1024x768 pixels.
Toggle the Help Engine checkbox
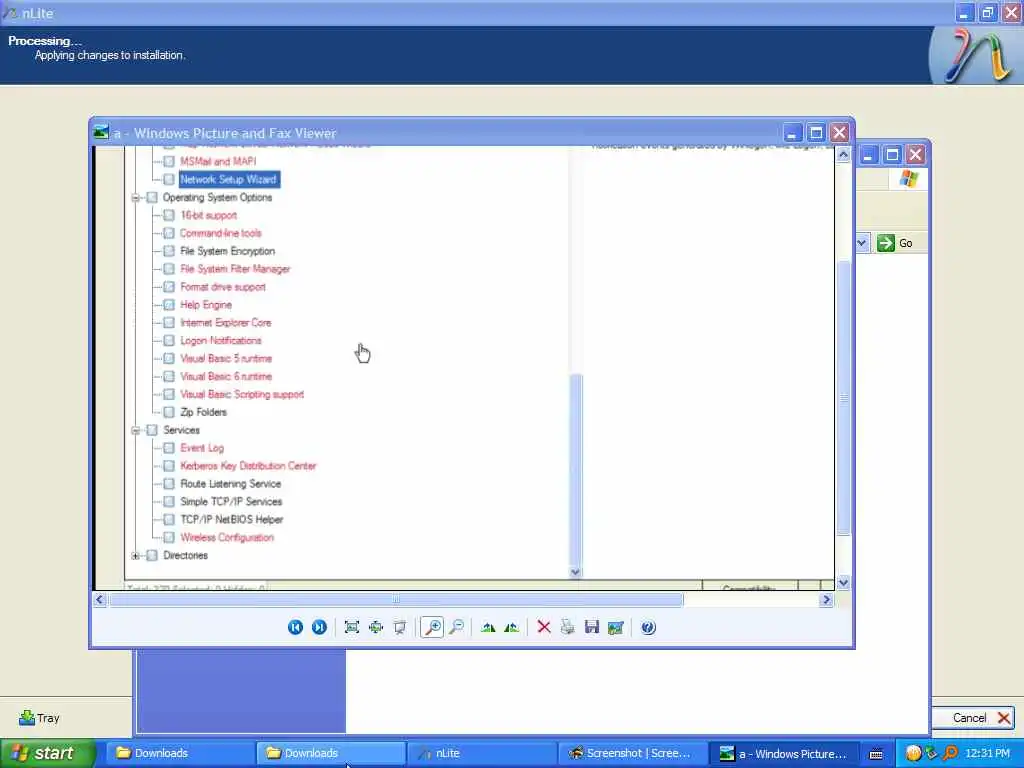point(168,304)
